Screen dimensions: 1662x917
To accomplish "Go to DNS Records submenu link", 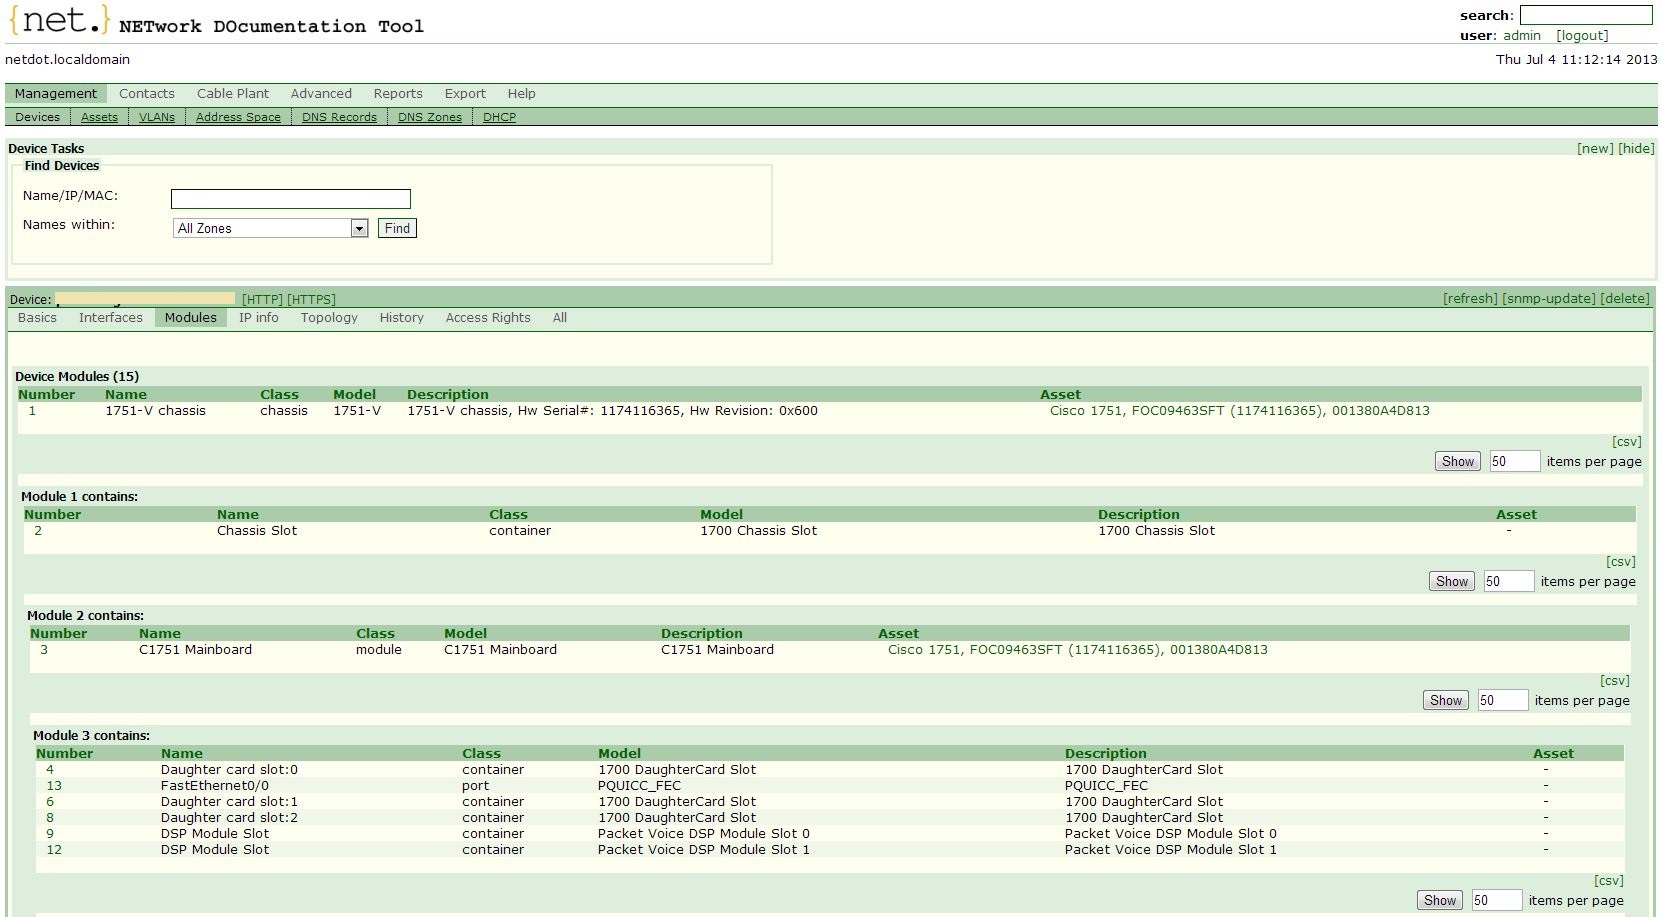I will click(339, 117).
